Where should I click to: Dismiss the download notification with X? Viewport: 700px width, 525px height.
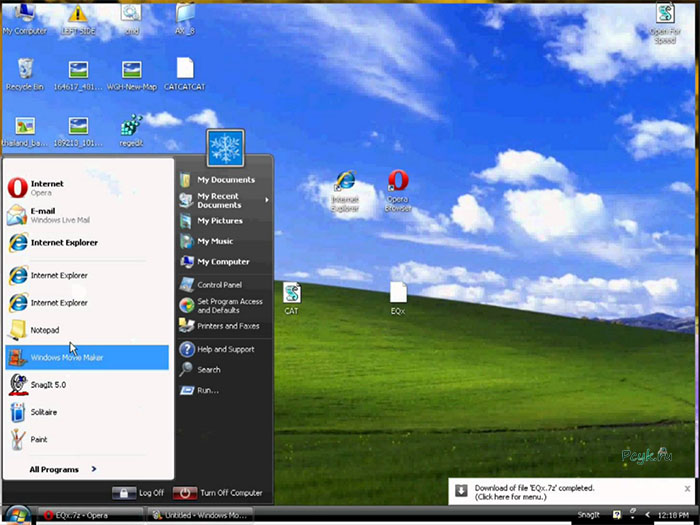[688, 488]
